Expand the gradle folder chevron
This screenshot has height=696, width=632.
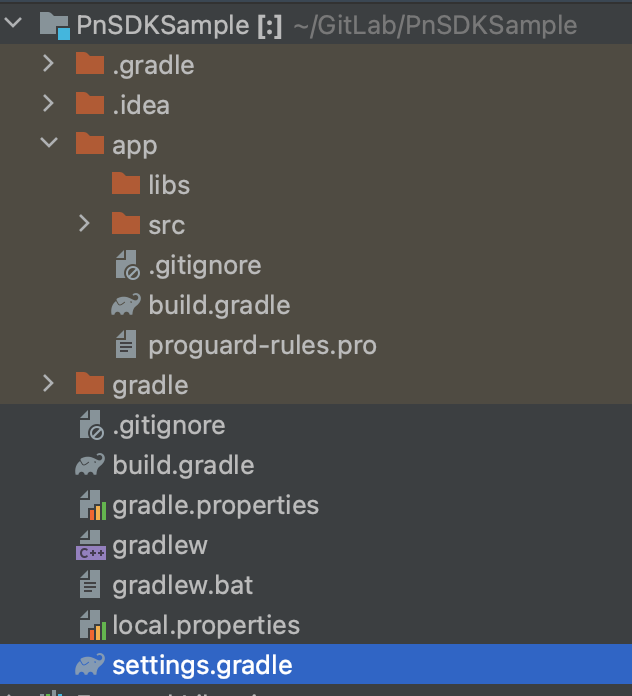tap(48, 384)
